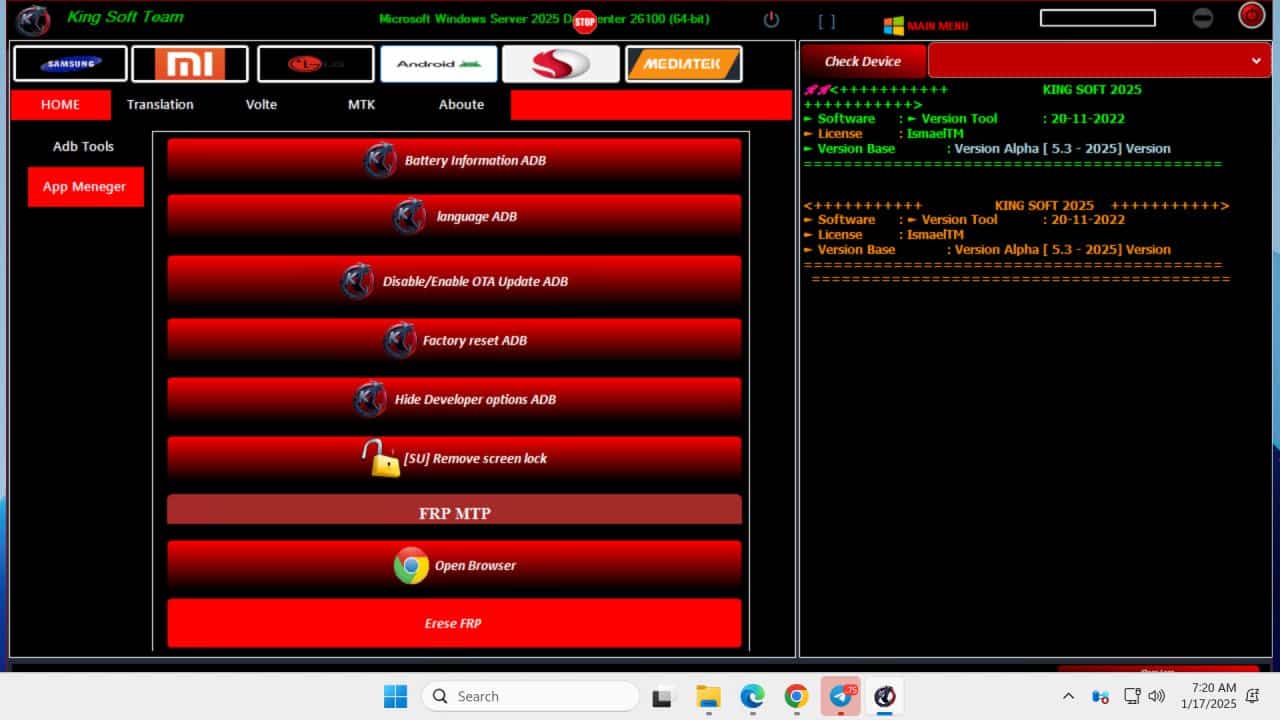
Task: Click Battery Information ADB button
Action: [454, 160]
